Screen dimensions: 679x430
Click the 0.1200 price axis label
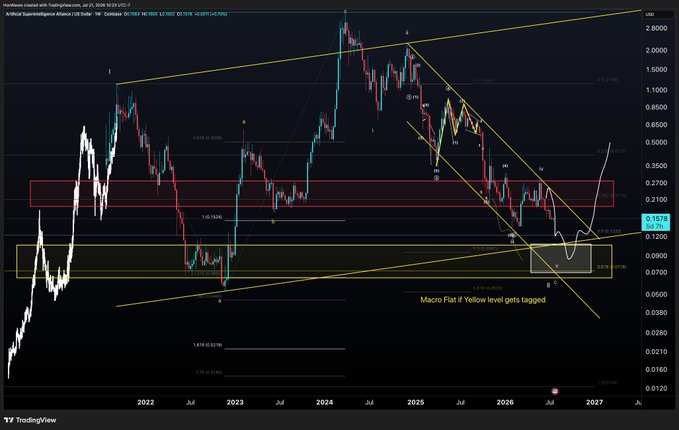pyautogui.click(x=656, y=236)
